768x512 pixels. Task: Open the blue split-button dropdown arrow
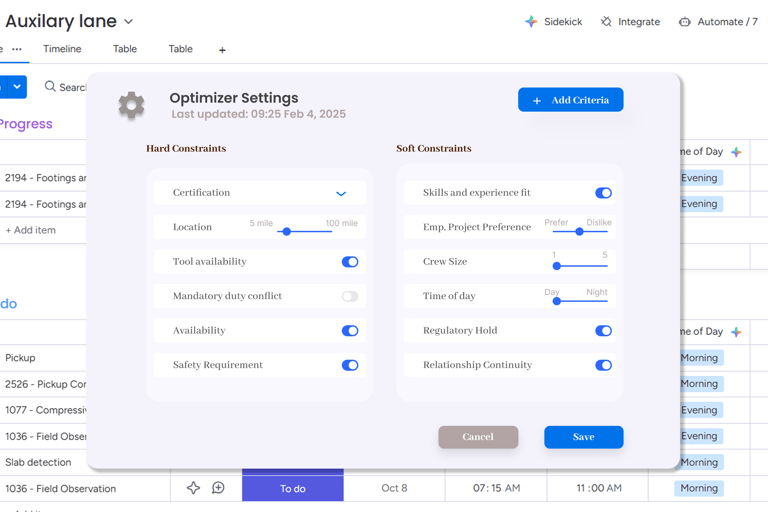[x=17, y=87]
